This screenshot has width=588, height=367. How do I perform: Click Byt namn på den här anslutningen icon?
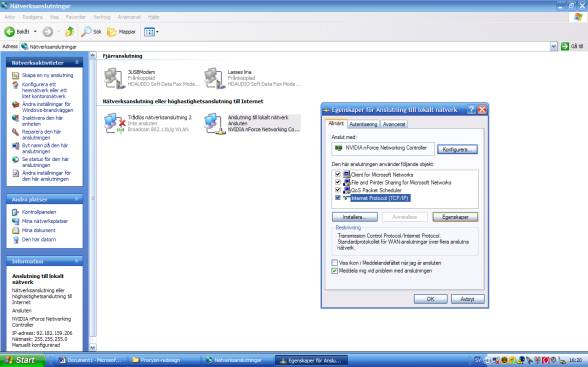[x=15, y=146]
